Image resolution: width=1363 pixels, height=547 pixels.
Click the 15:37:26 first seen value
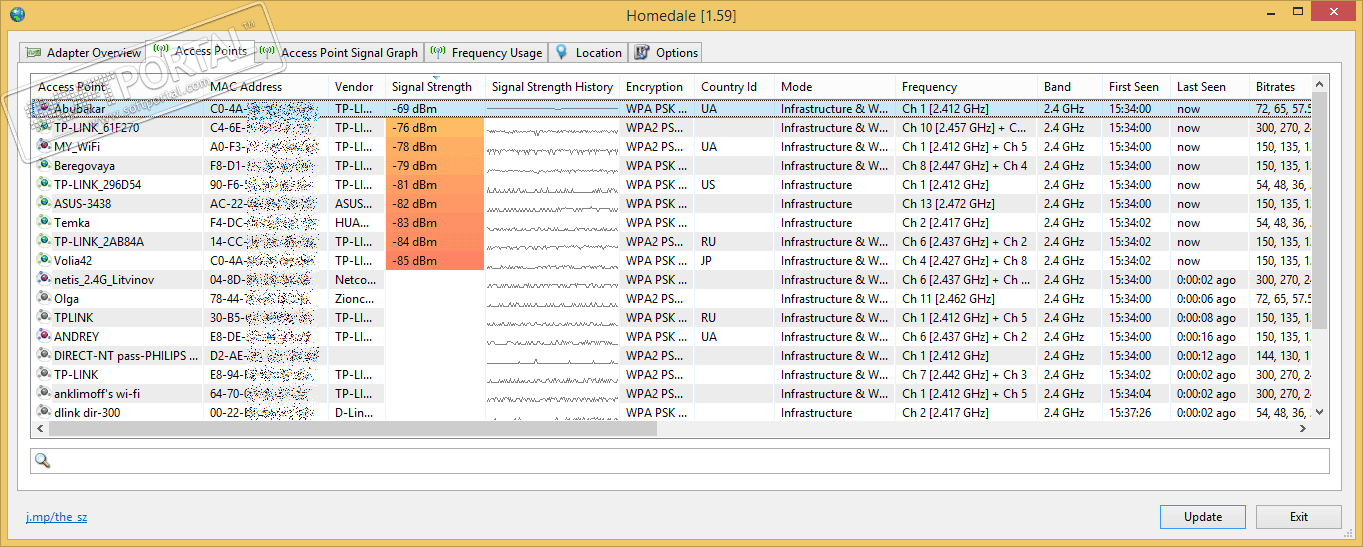[1130, 413]
